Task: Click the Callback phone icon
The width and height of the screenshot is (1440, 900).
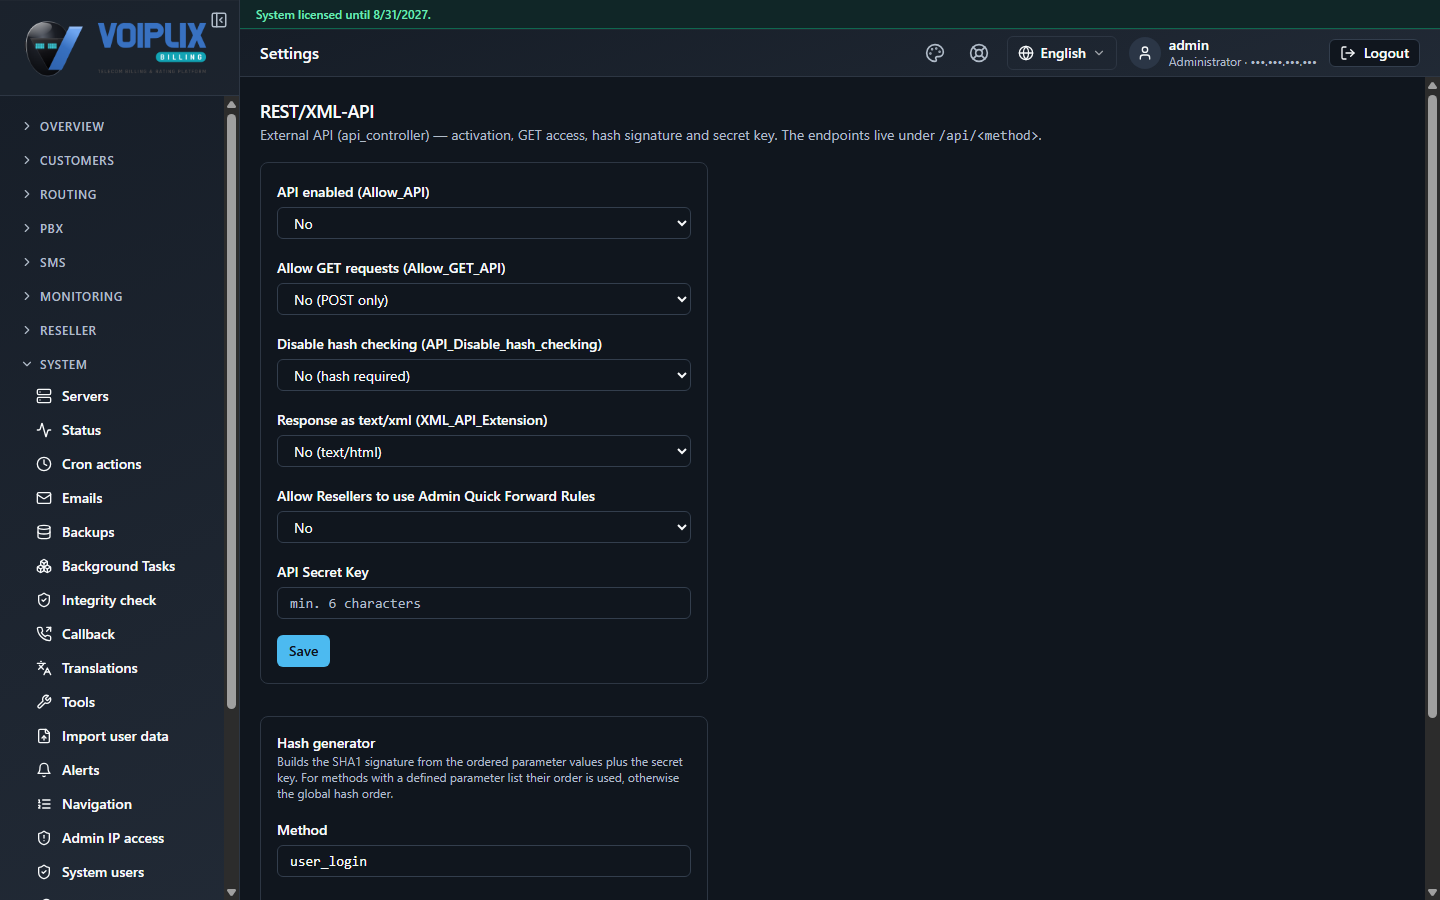Action: (44, 634)
